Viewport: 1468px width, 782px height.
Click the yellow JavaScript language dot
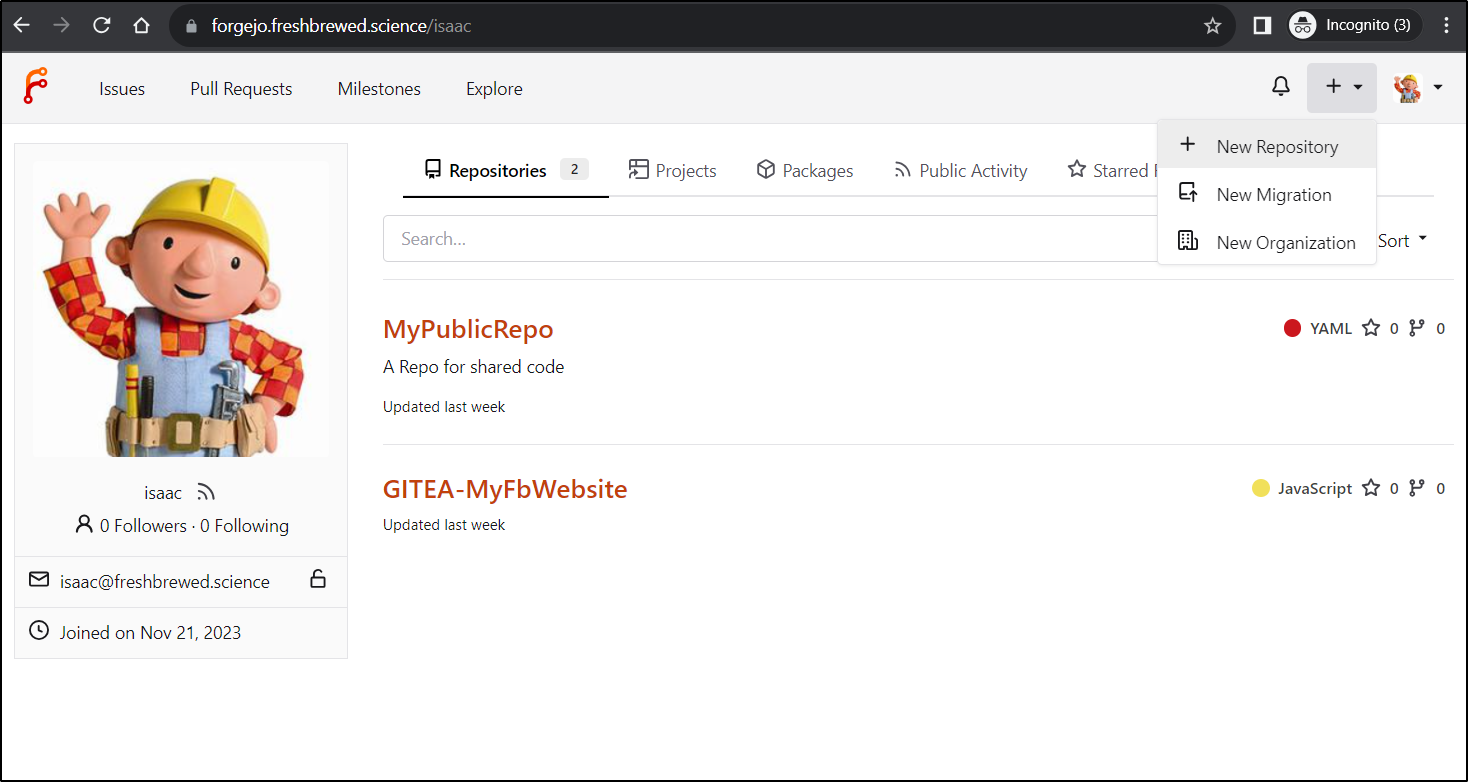1260,488
